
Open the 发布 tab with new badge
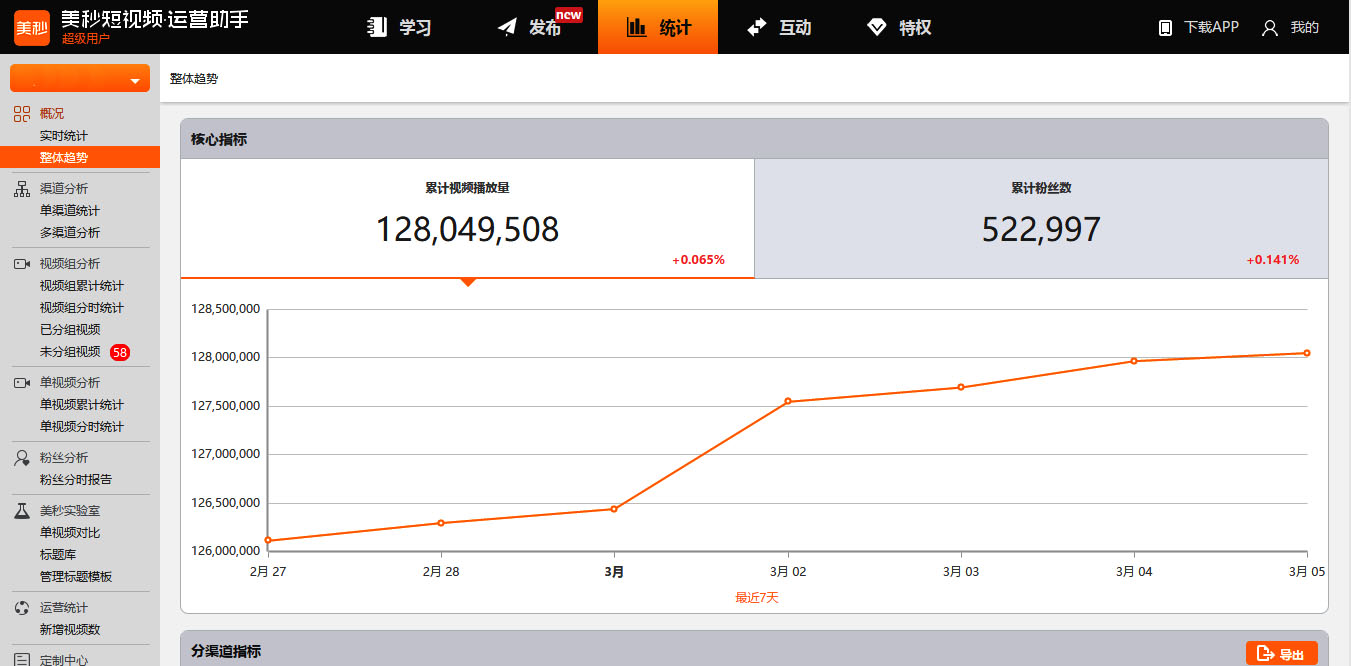pyautogui.click(x=530, y=28)
